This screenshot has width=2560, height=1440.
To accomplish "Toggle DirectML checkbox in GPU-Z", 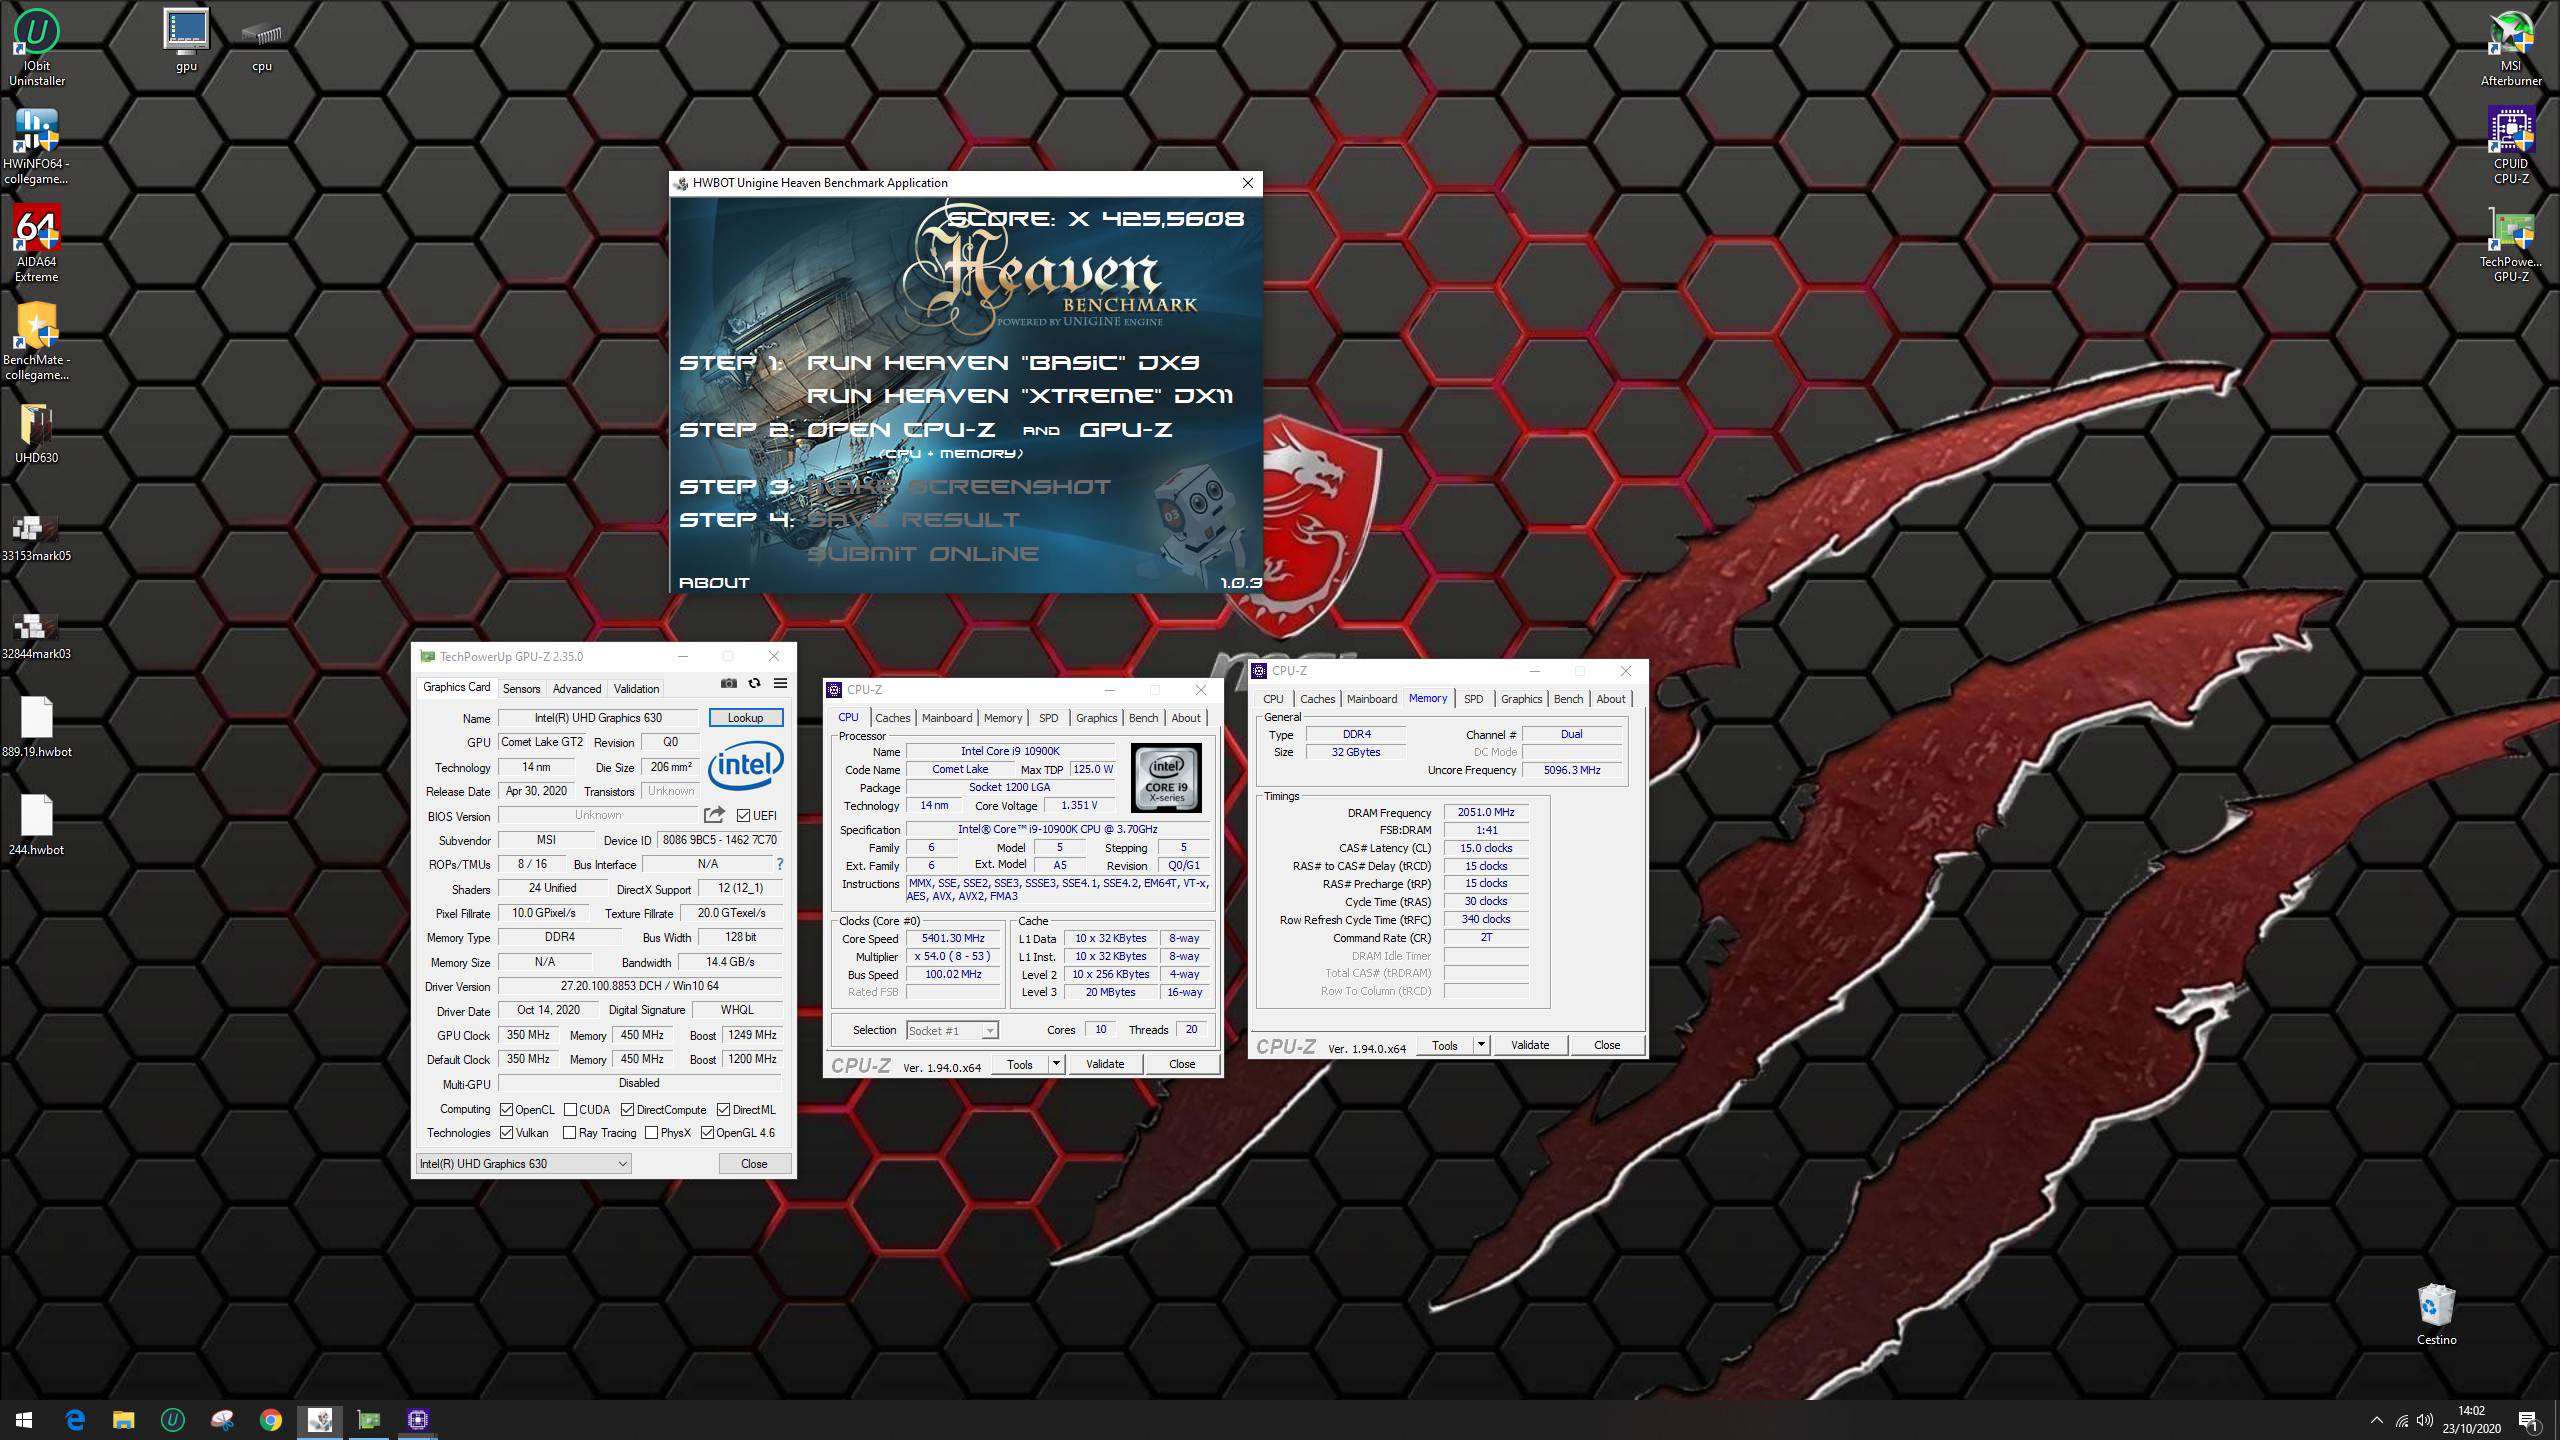I will [723, 1110].
